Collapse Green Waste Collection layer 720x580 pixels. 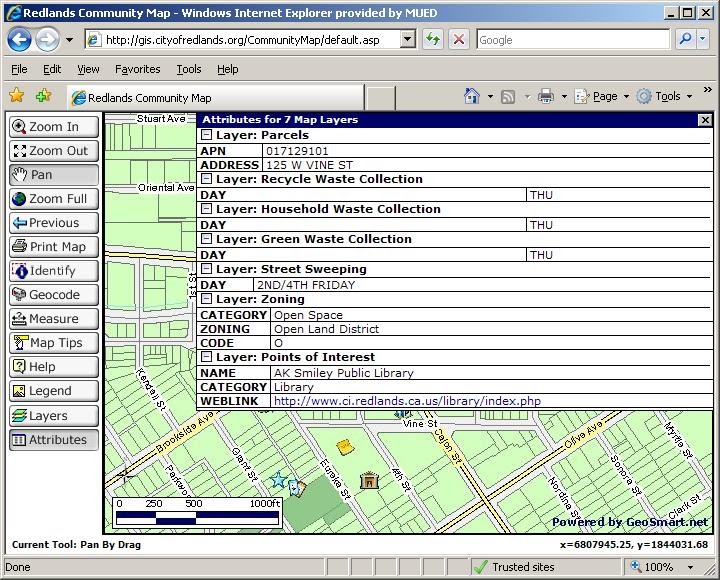[207, 239]
